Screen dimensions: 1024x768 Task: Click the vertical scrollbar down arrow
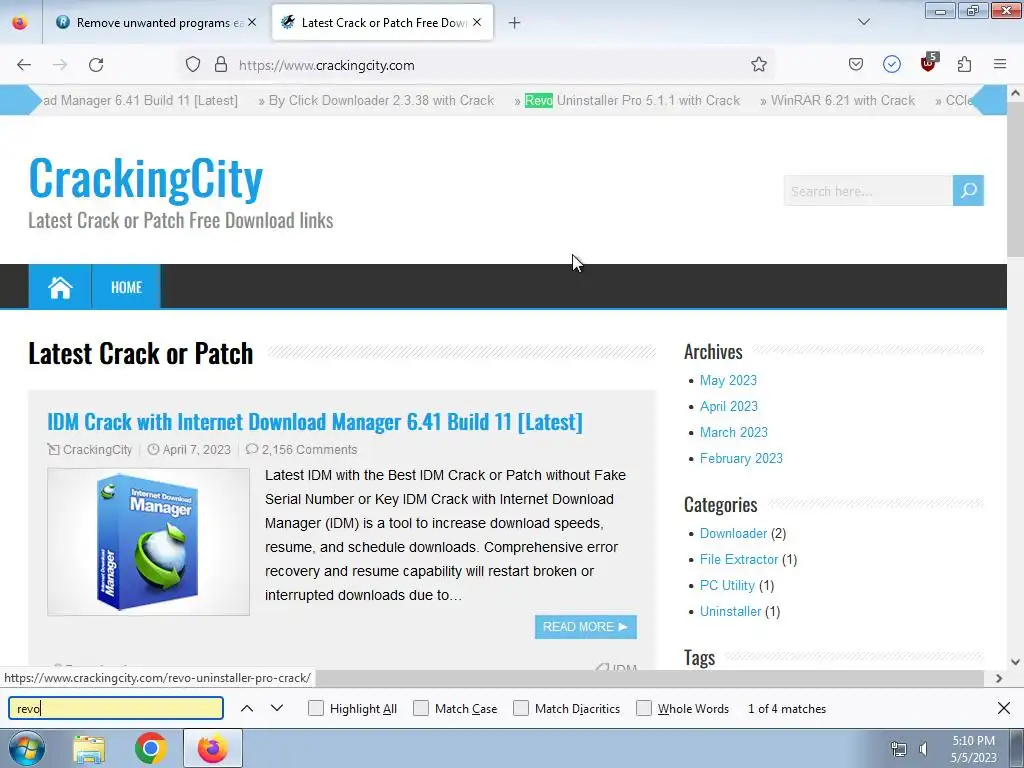tap(1015, 662)
